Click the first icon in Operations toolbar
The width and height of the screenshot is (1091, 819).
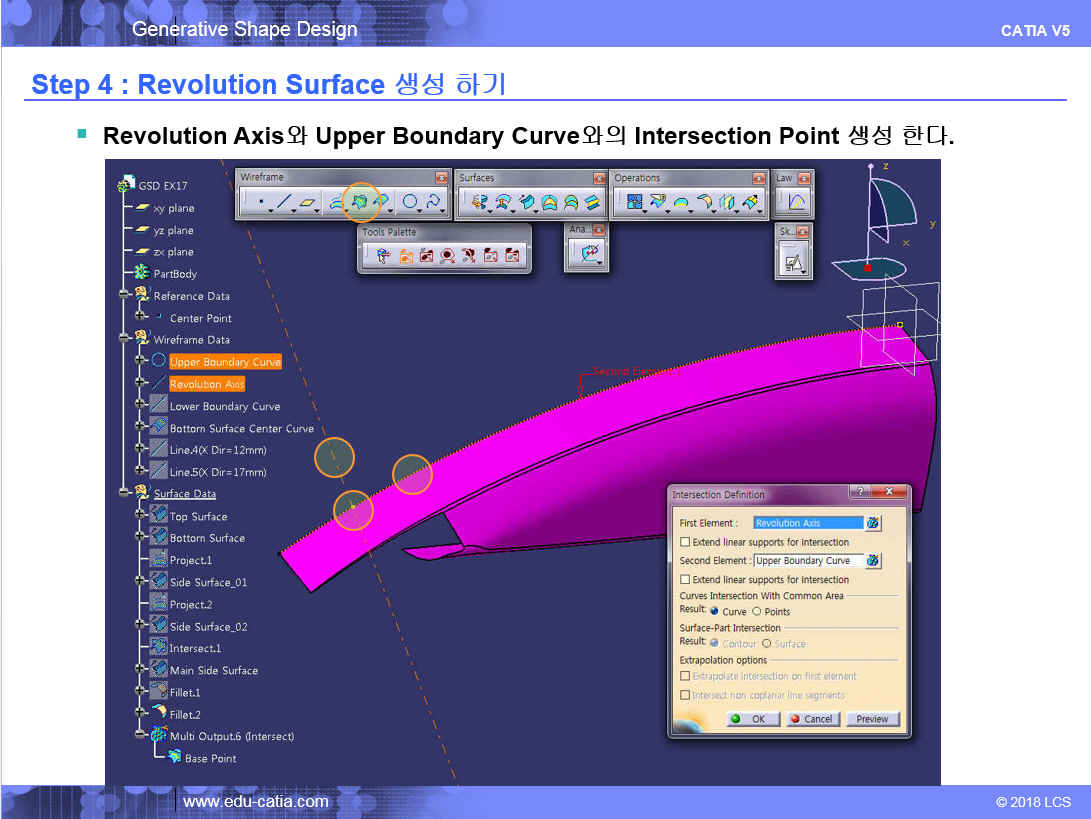[x=633, y=203]
